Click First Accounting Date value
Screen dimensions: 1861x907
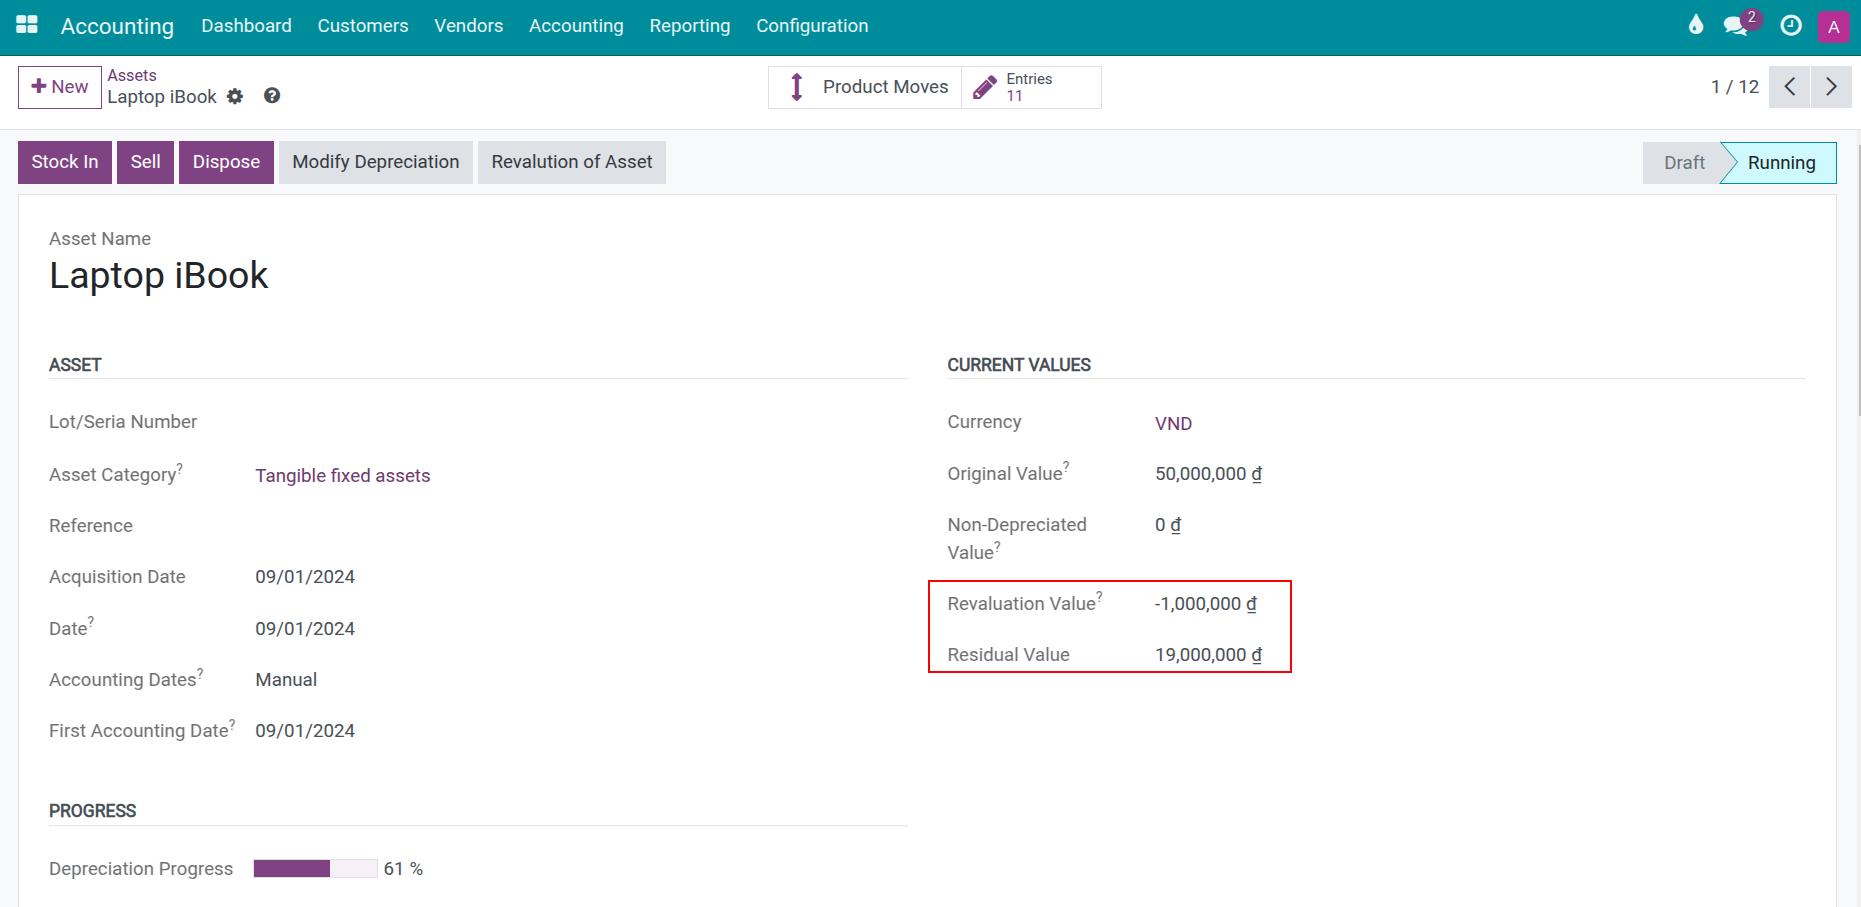tap(305, 731)
